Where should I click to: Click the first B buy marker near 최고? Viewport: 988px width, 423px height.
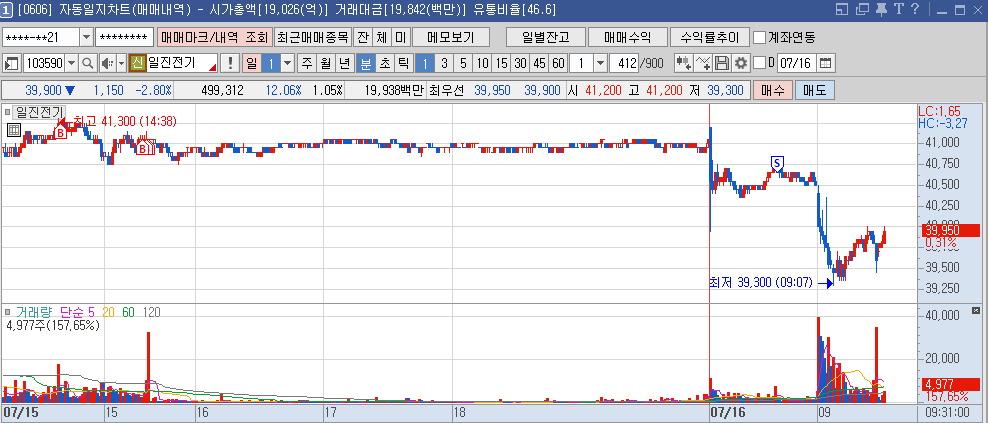click(60, 132)
